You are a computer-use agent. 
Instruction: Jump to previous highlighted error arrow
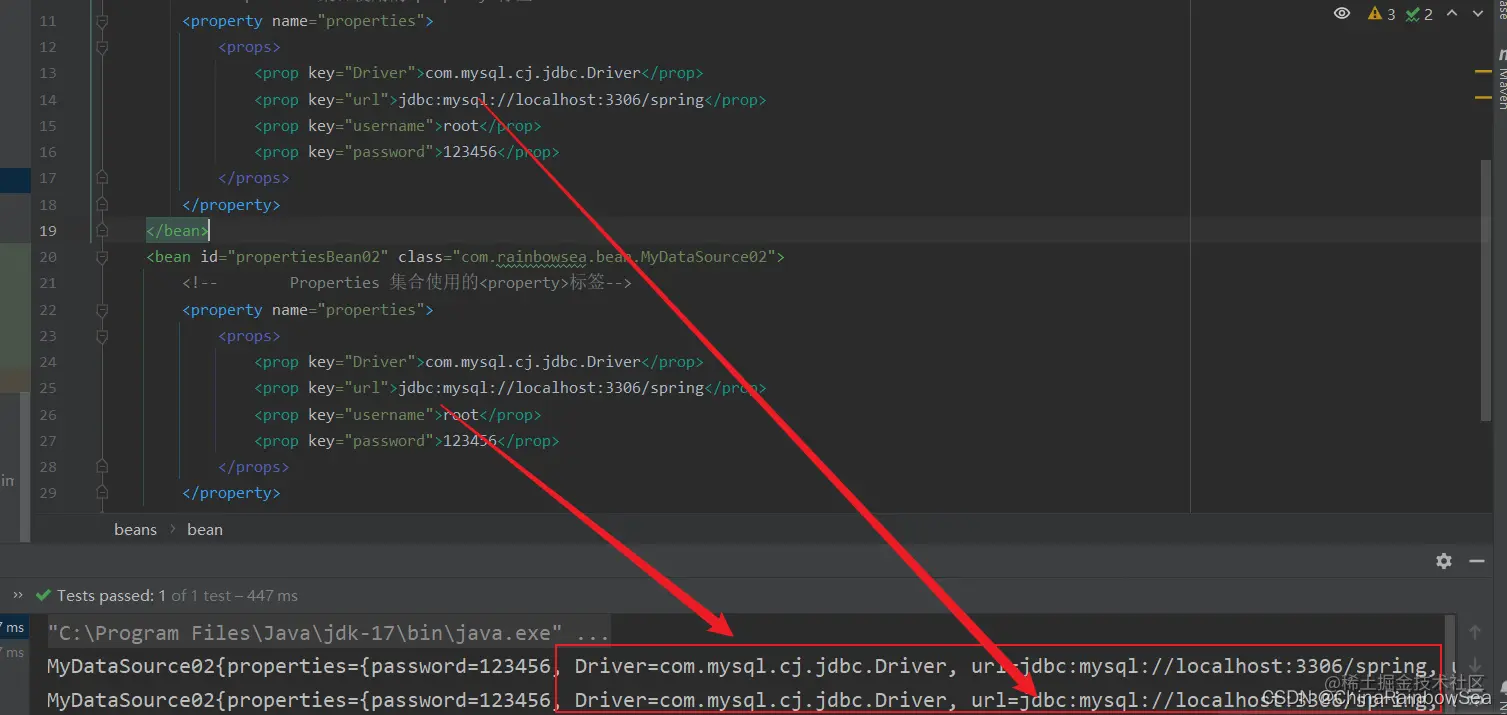(x=1451, y=14)
